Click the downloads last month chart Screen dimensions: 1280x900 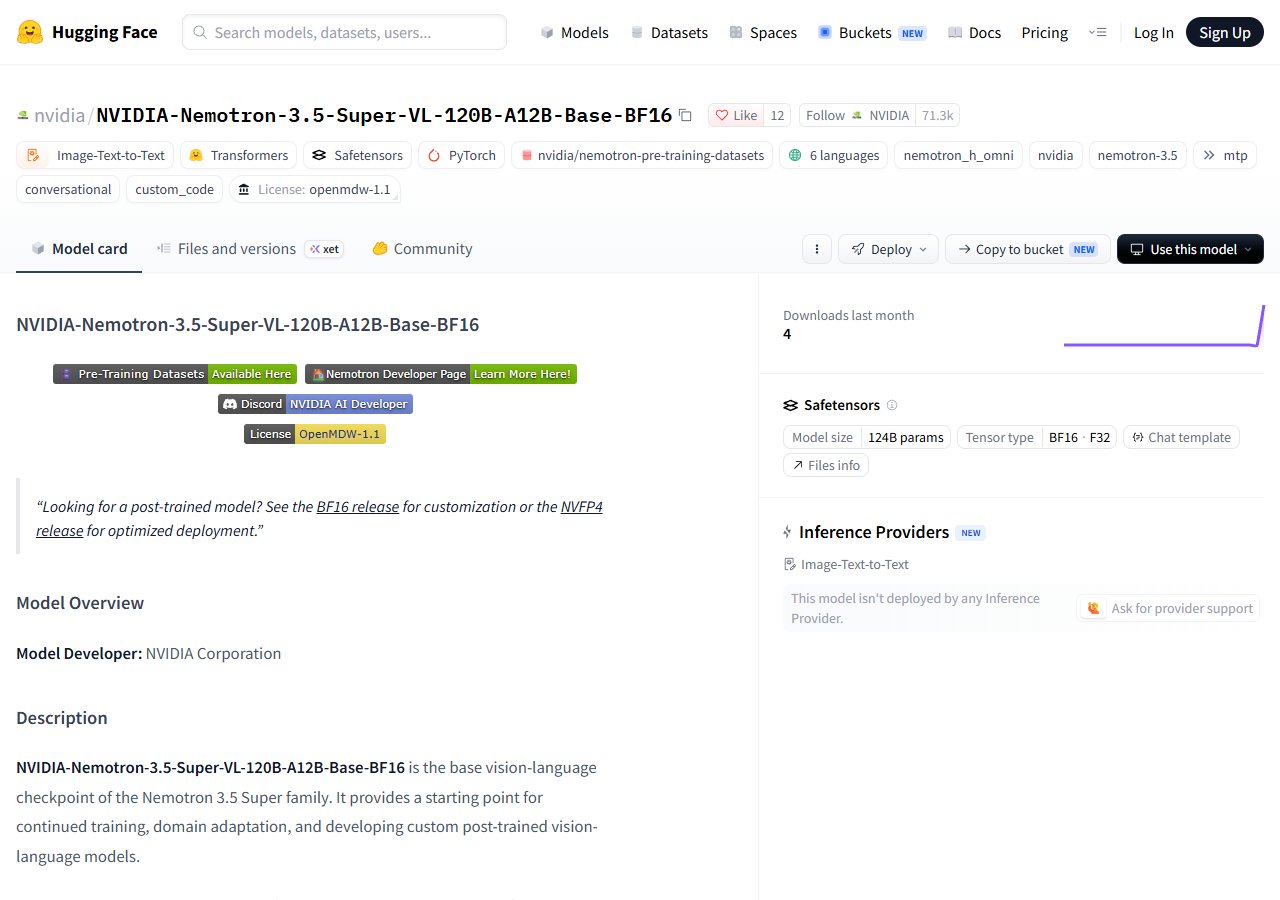point(1164,325)
